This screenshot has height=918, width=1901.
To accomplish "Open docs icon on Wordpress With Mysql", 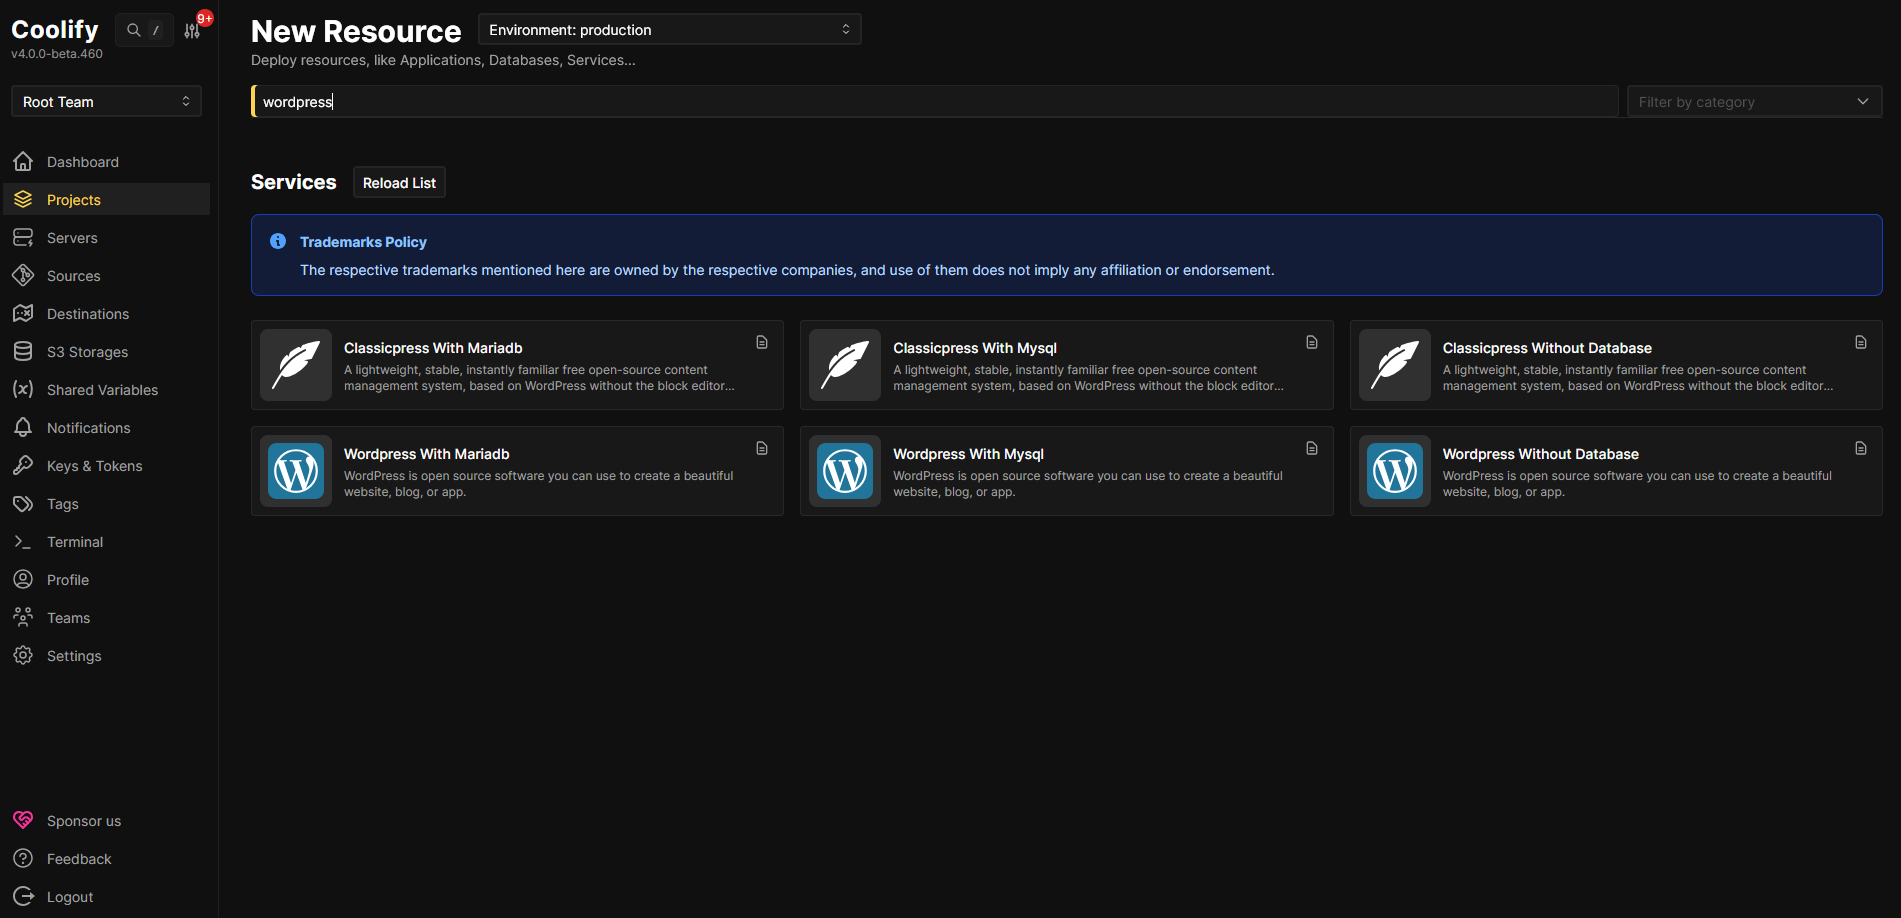I will tap(1312, 448).
